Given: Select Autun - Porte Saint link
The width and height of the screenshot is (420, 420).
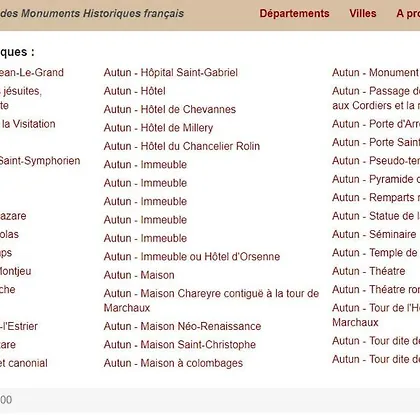Looking at the screenshot, I should click(376, 142).
